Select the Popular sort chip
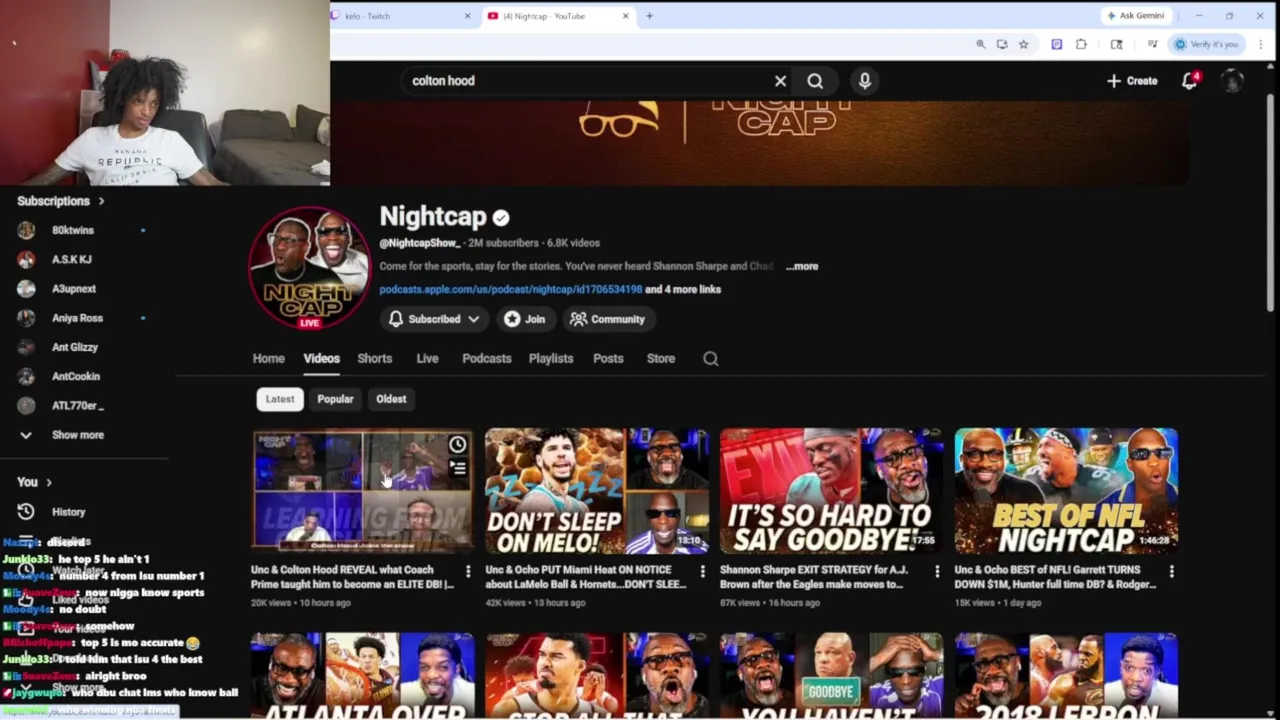1280x720 pixels. [335, 399]
